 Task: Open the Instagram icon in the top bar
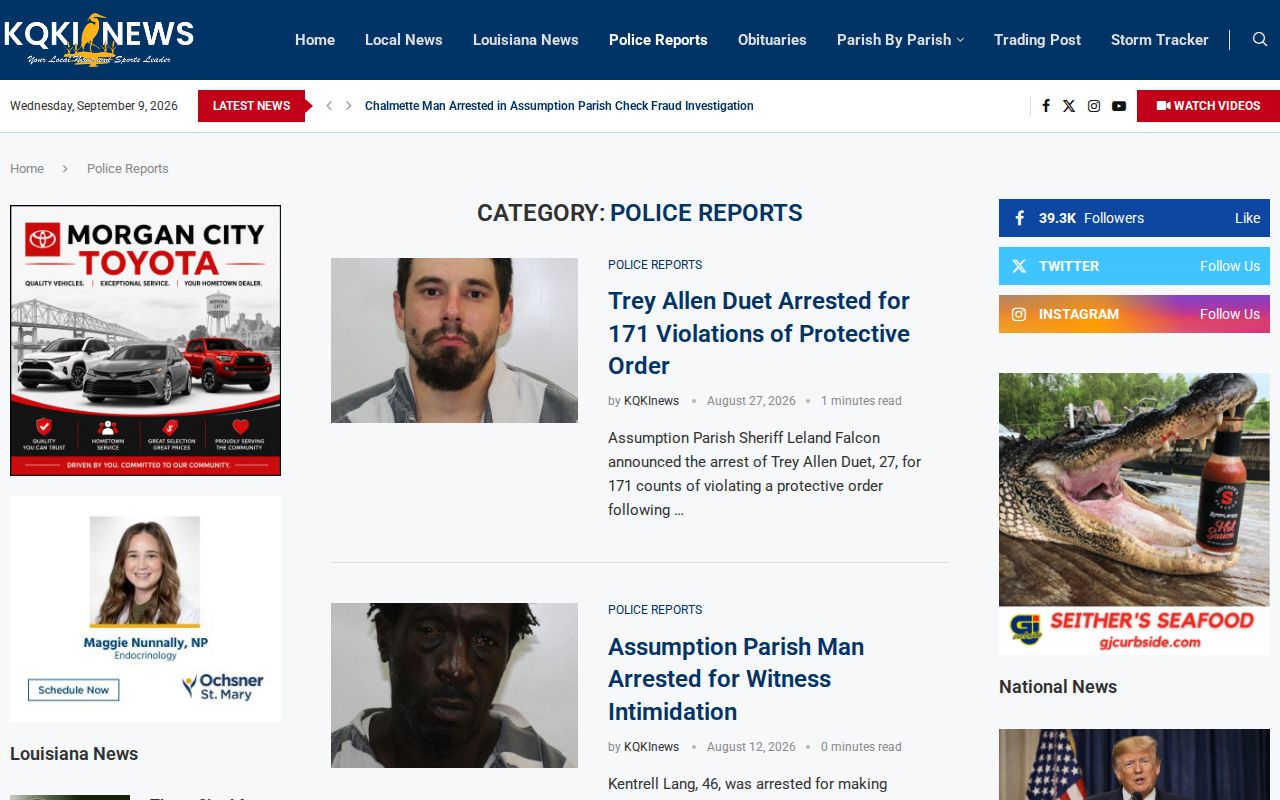pos(1094,106)
